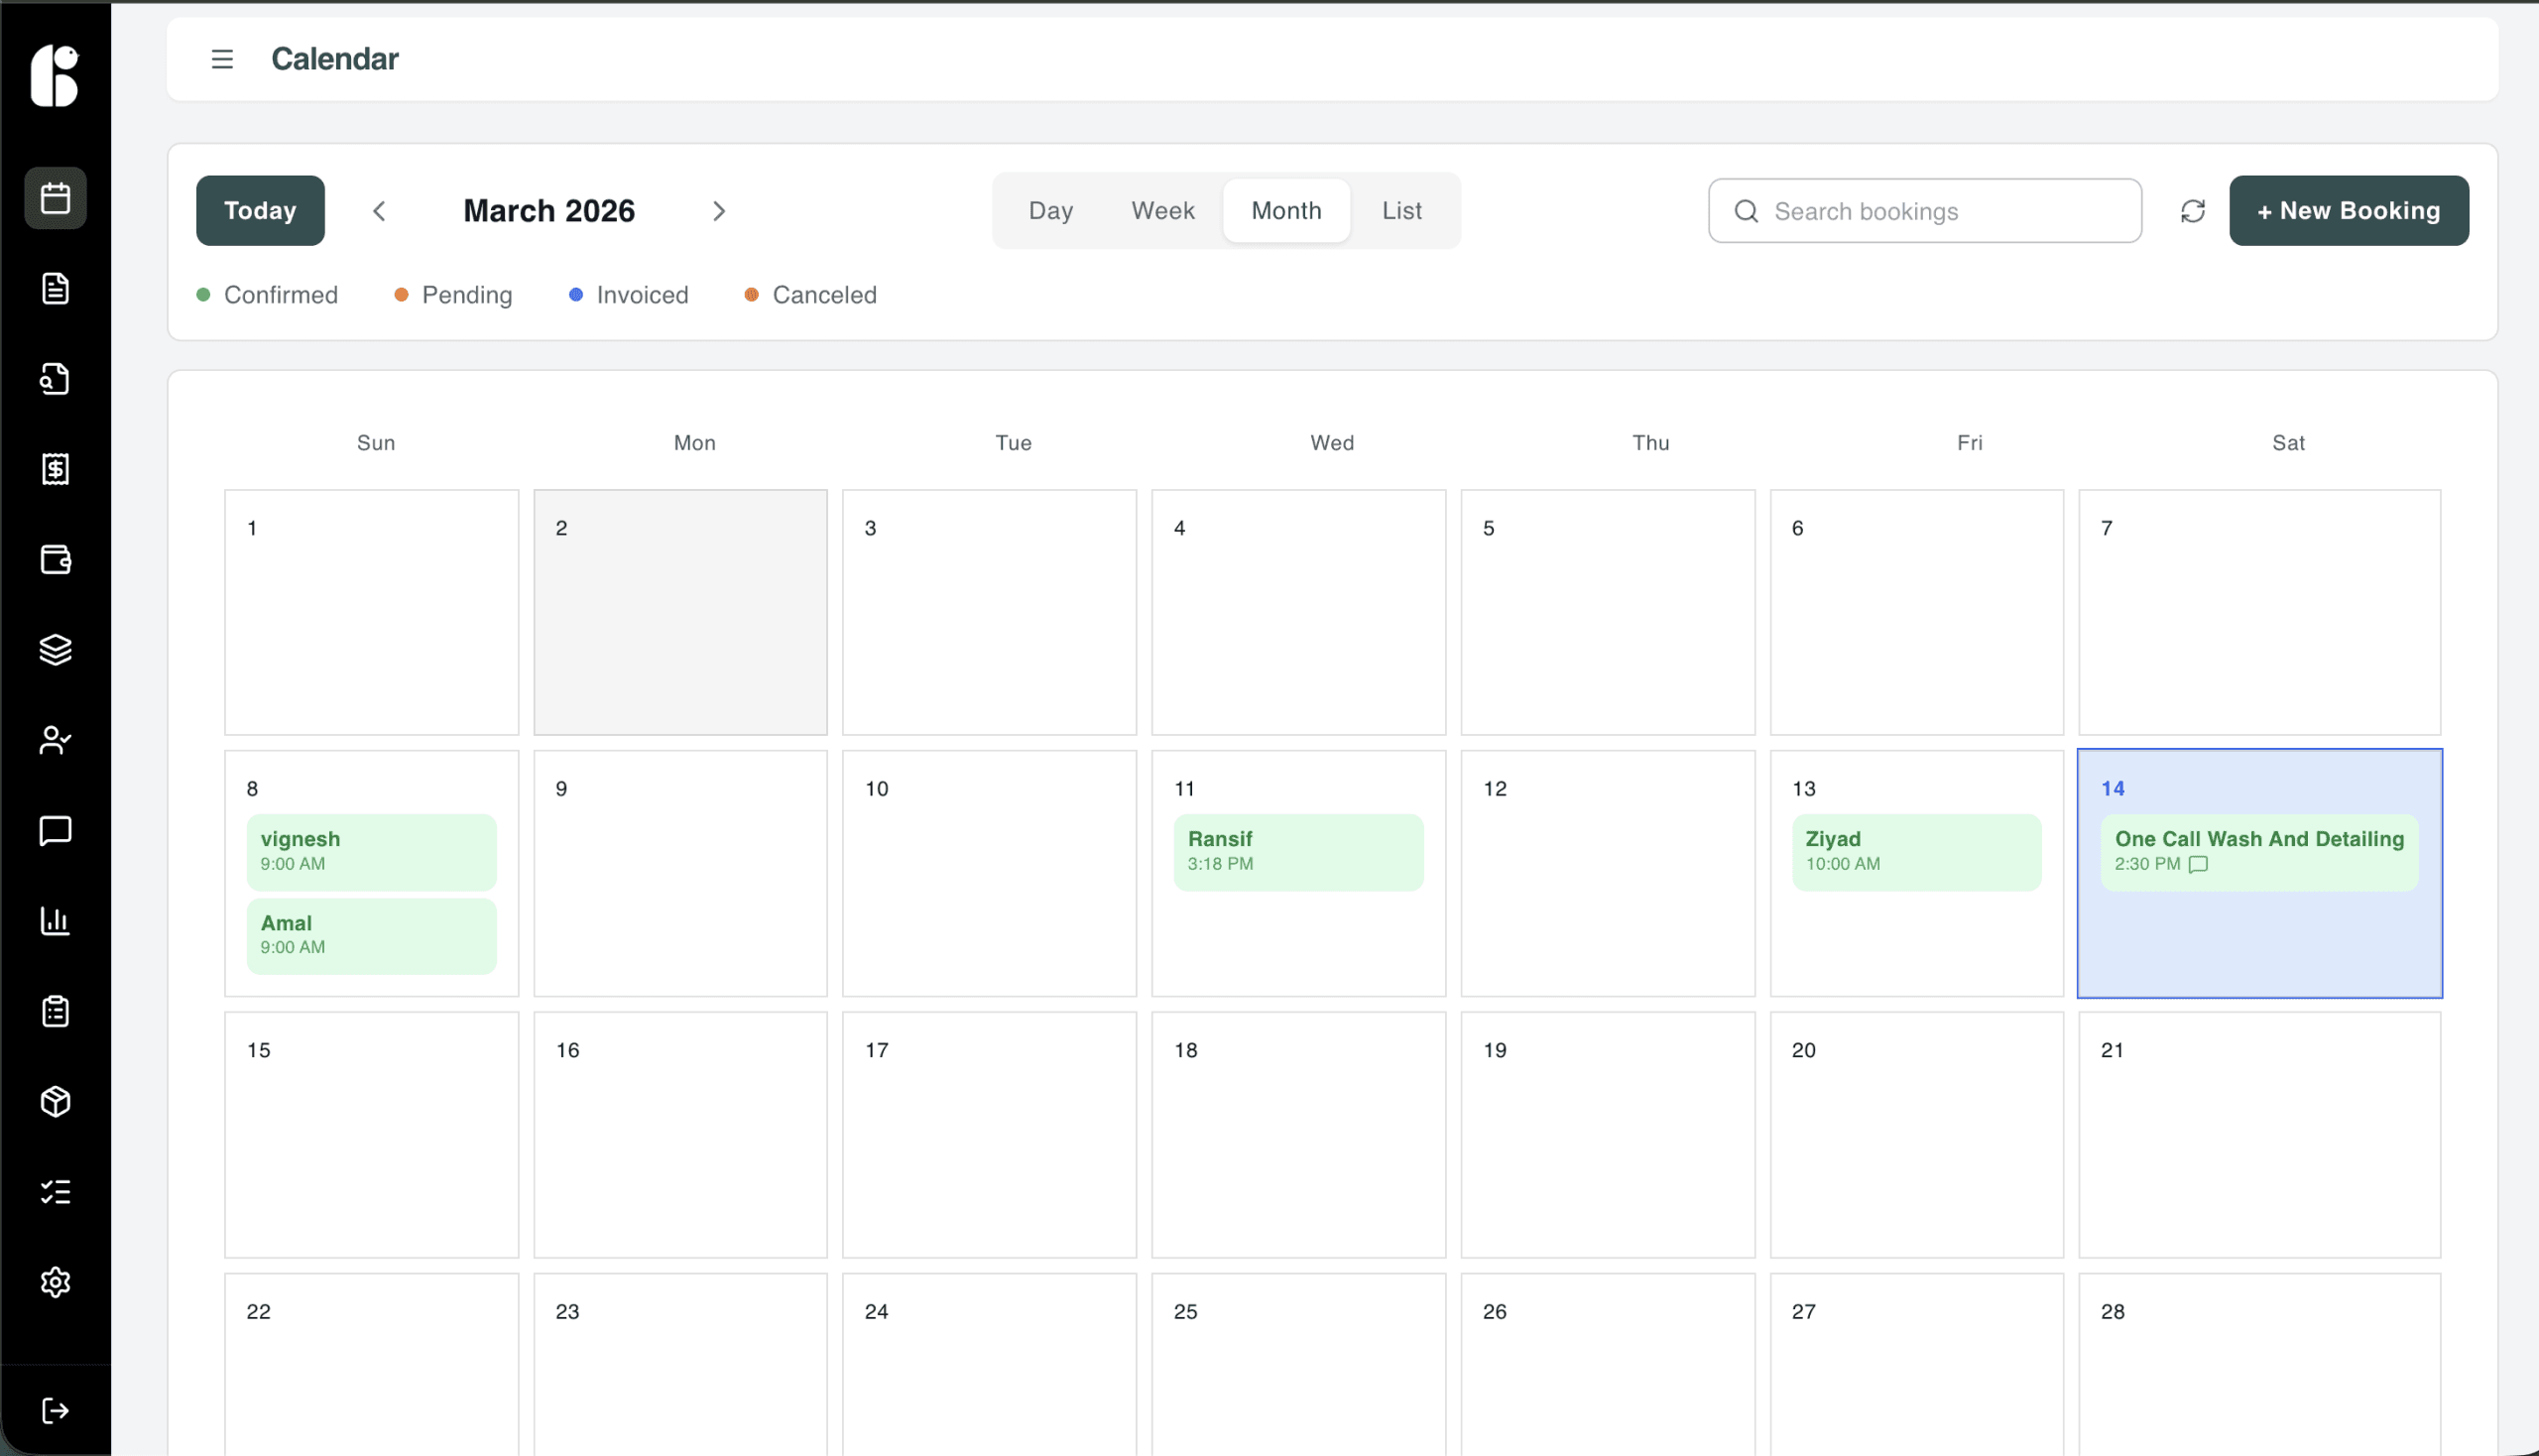
Task: Go to the previous month arrow
Action: point(379,211)
